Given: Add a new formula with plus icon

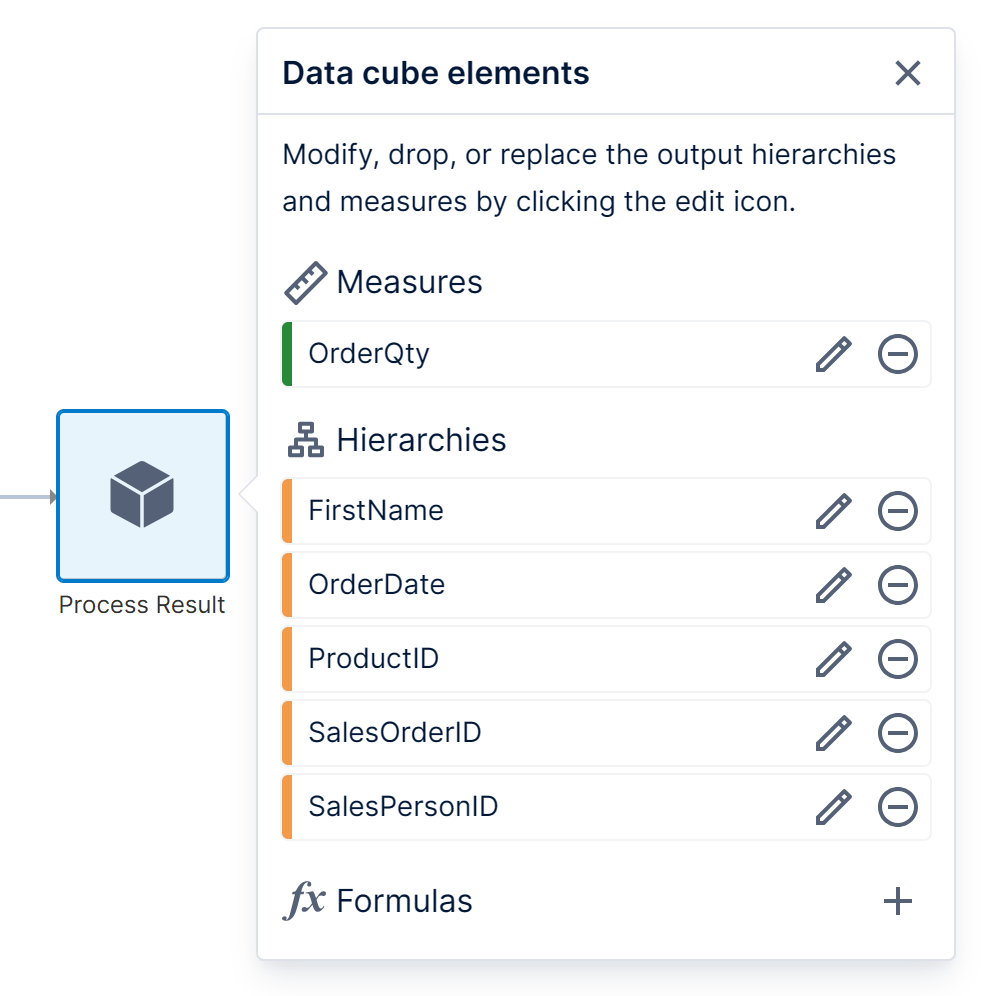Looking at the screenshot, I should tap(898, 901).
